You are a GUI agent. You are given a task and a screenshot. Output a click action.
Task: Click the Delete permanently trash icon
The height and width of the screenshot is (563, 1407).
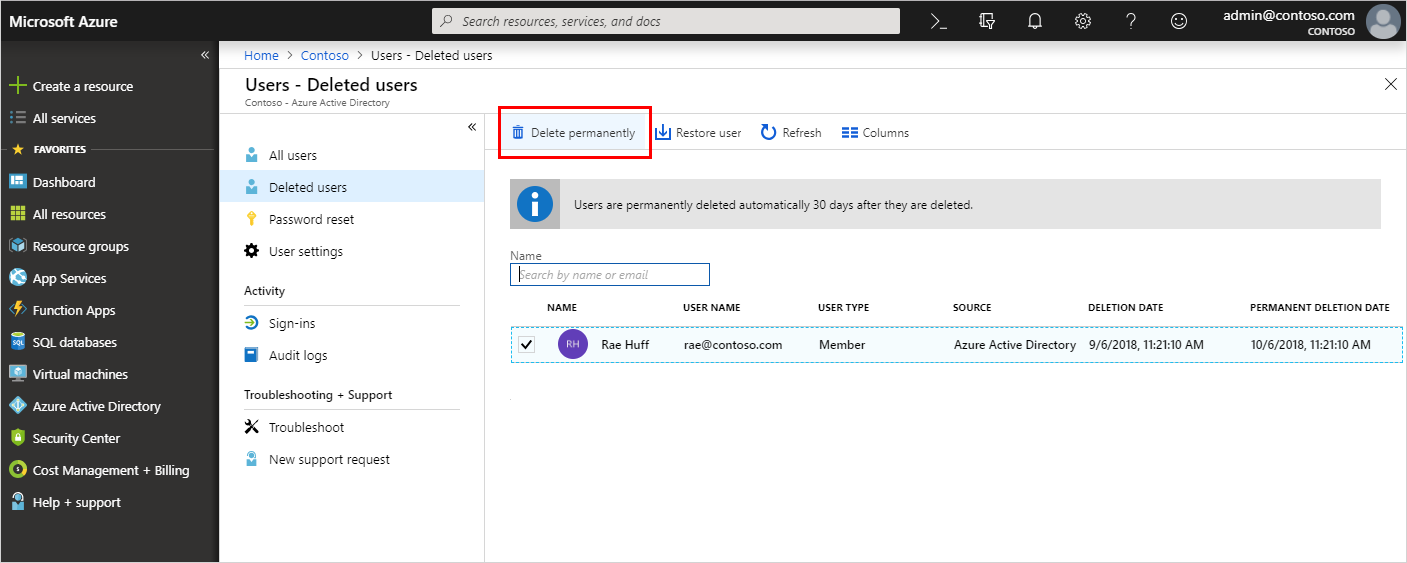pyautogui.click(x=518, y=132)
